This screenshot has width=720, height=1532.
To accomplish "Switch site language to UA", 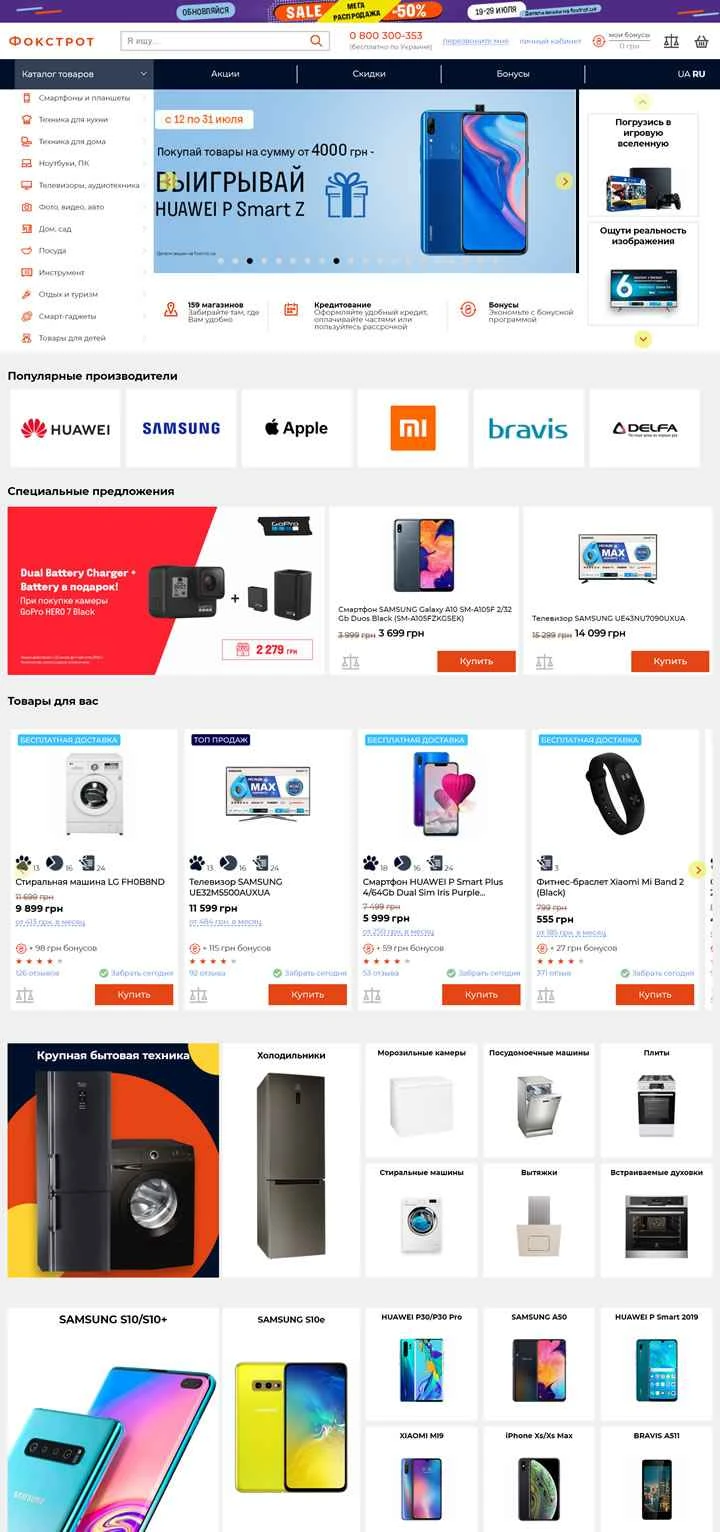I will point(684,74).
